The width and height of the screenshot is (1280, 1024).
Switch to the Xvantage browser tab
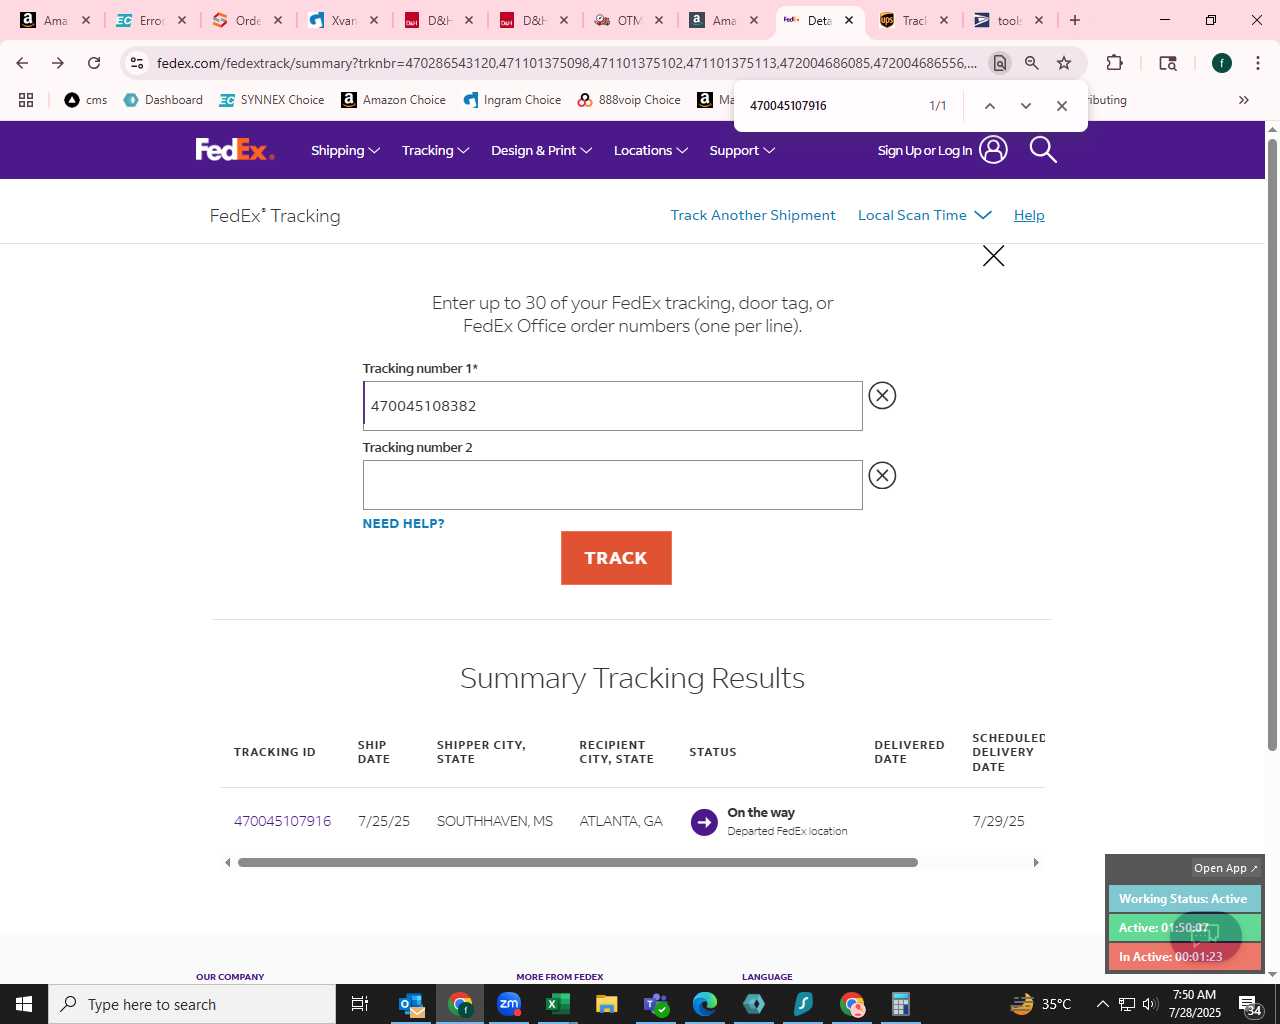click(343, 20)
